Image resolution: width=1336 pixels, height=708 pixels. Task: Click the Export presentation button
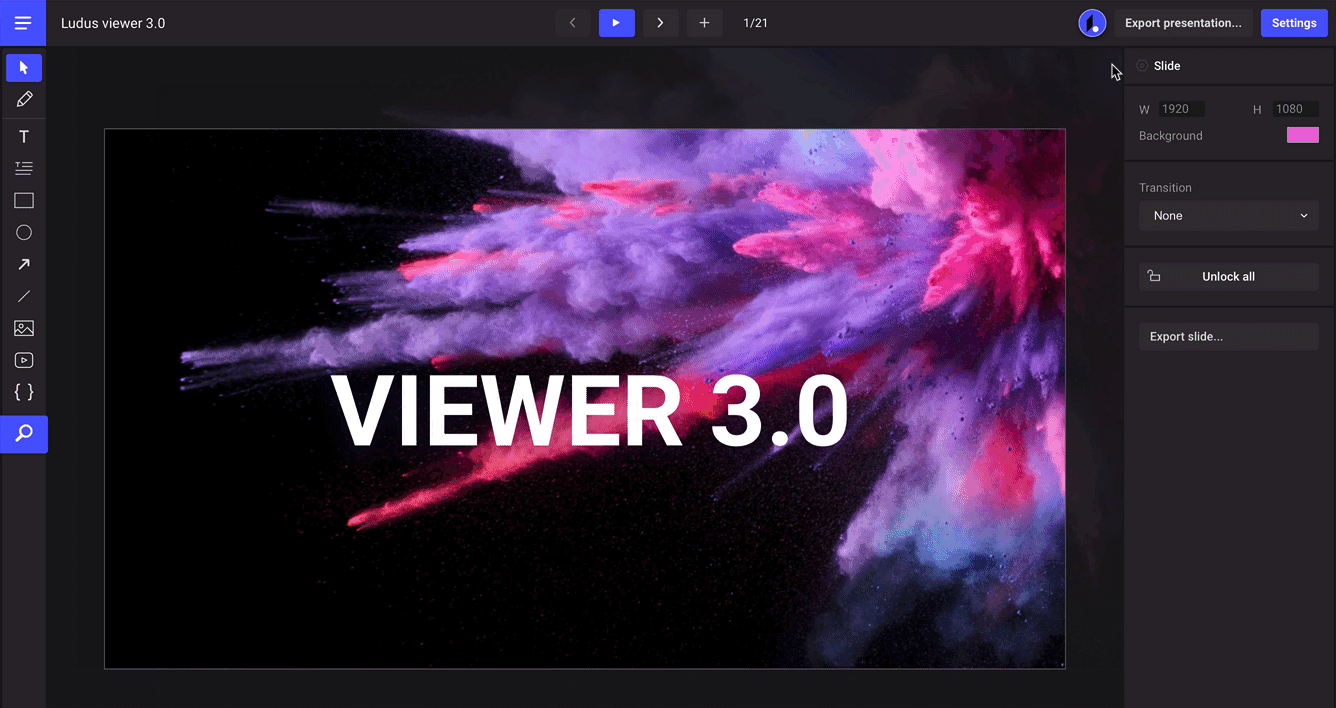pyautogui.click(x=1183, y=23)
